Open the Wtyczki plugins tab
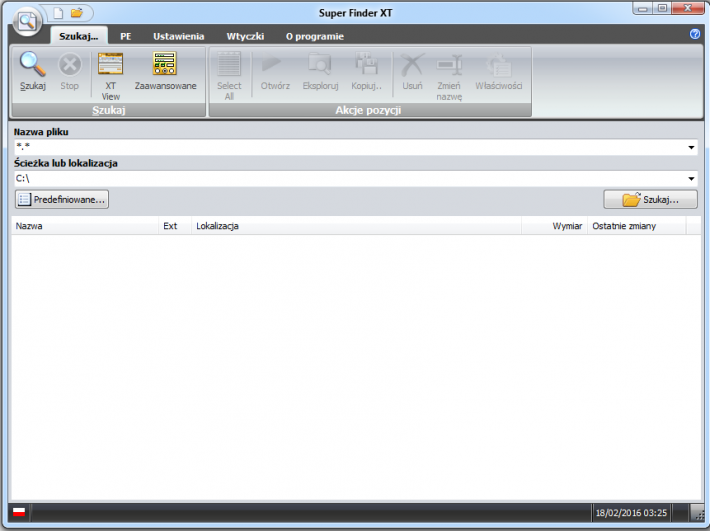 (245, 36)
